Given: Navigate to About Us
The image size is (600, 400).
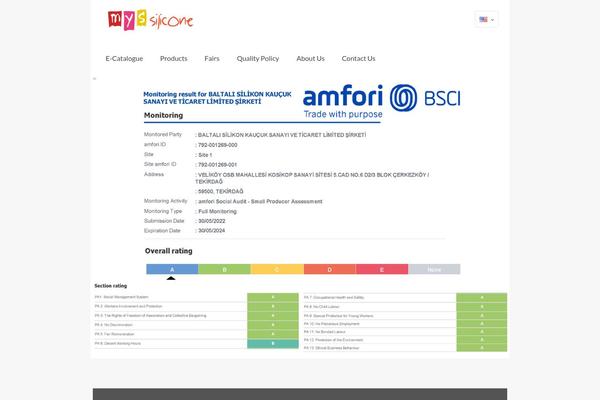Looking at the screenshot, I should 310,58.
